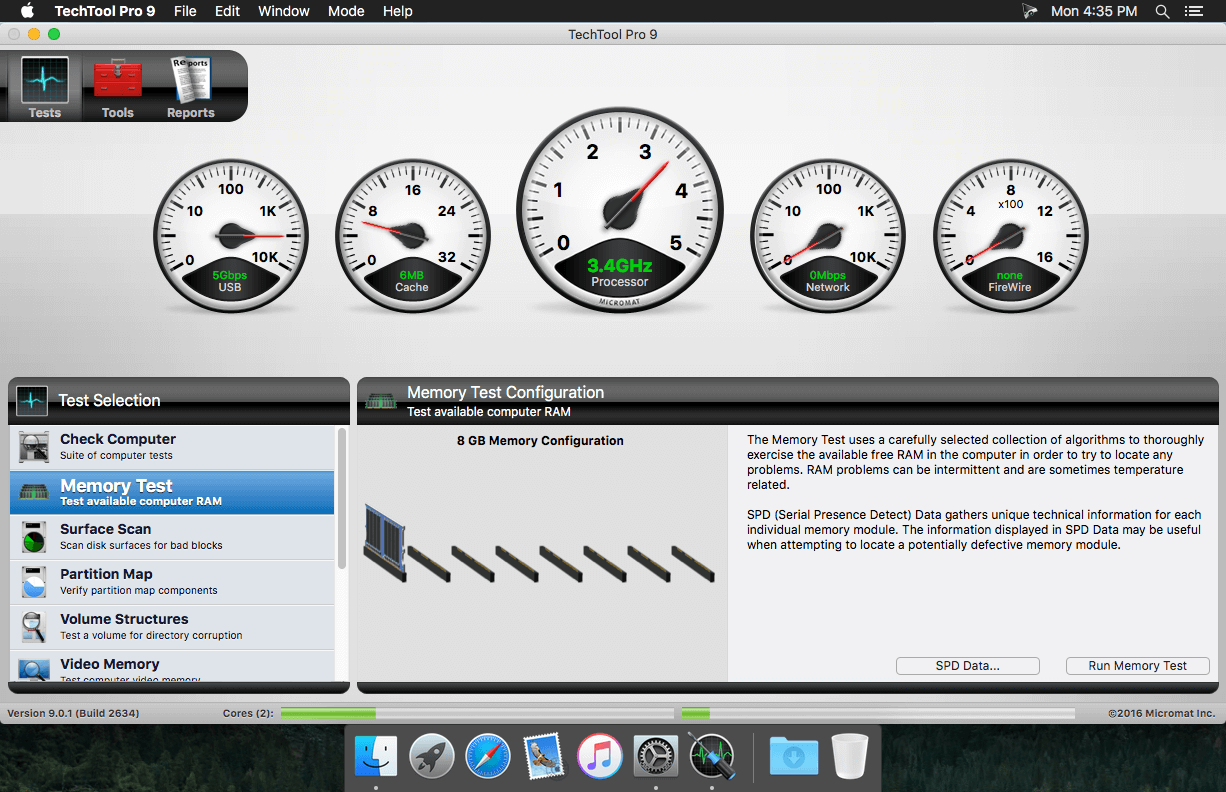The image size is (1226, 792).
Task: Click the menu bar clock Mon 4:35 PM
Action: (x=1094, y=11)
